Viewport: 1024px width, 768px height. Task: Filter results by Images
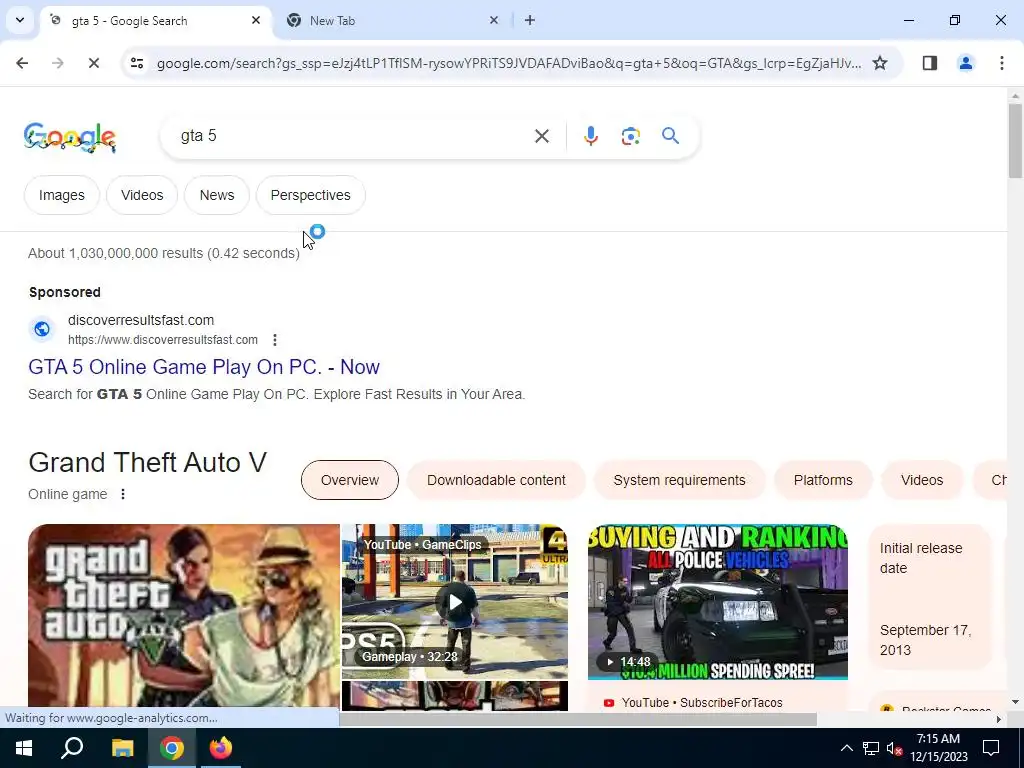61,195
